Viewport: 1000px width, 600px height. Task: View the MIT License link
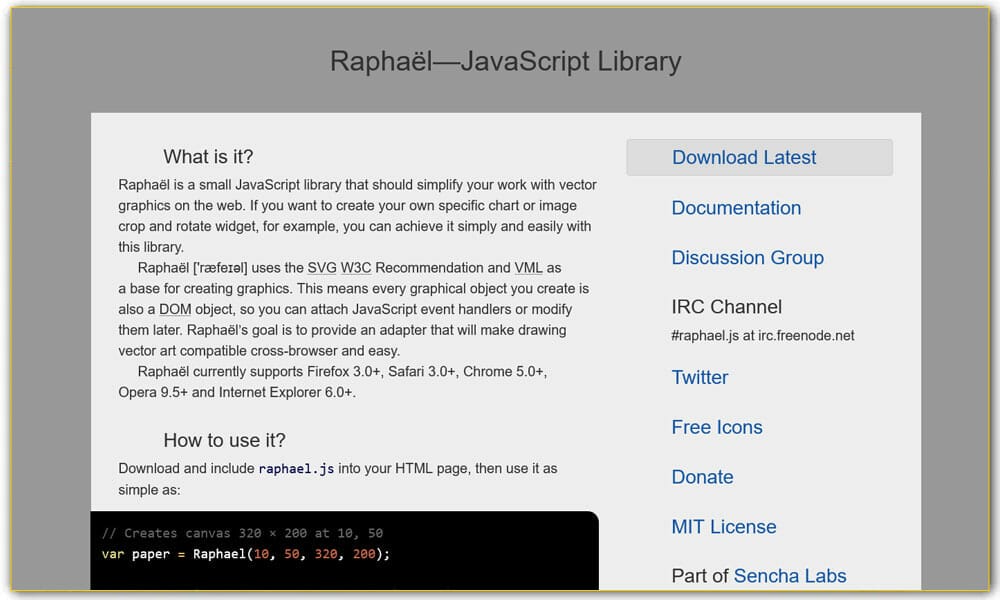[x=723, y=527]
